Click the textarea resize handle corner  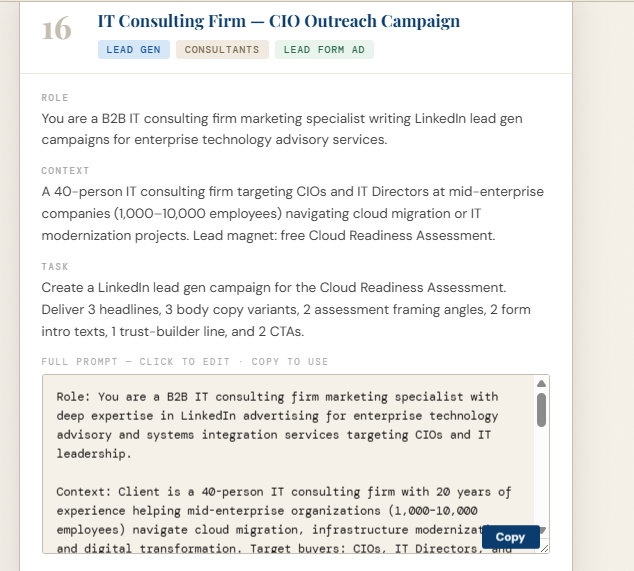coord(544,547)
